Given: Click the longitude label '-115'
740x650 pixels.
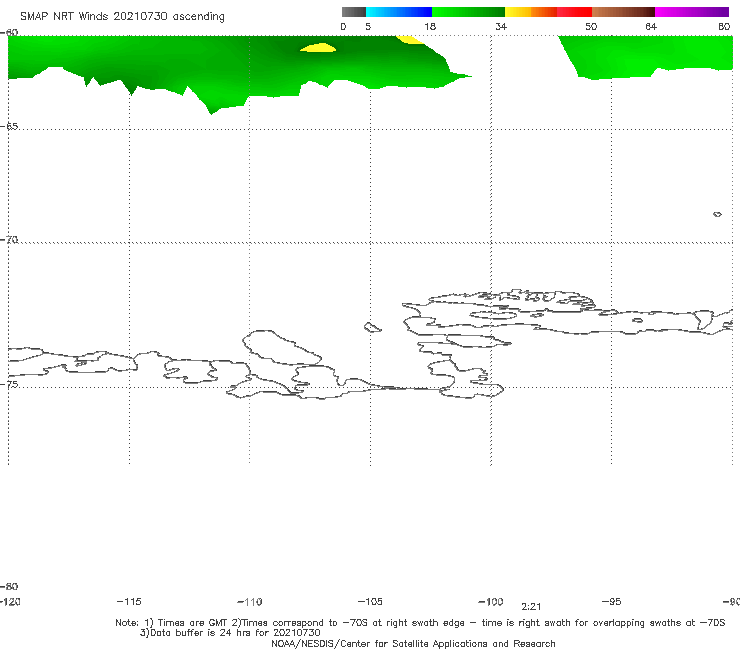Looking at the screenshot, I should tap(129, 601).
